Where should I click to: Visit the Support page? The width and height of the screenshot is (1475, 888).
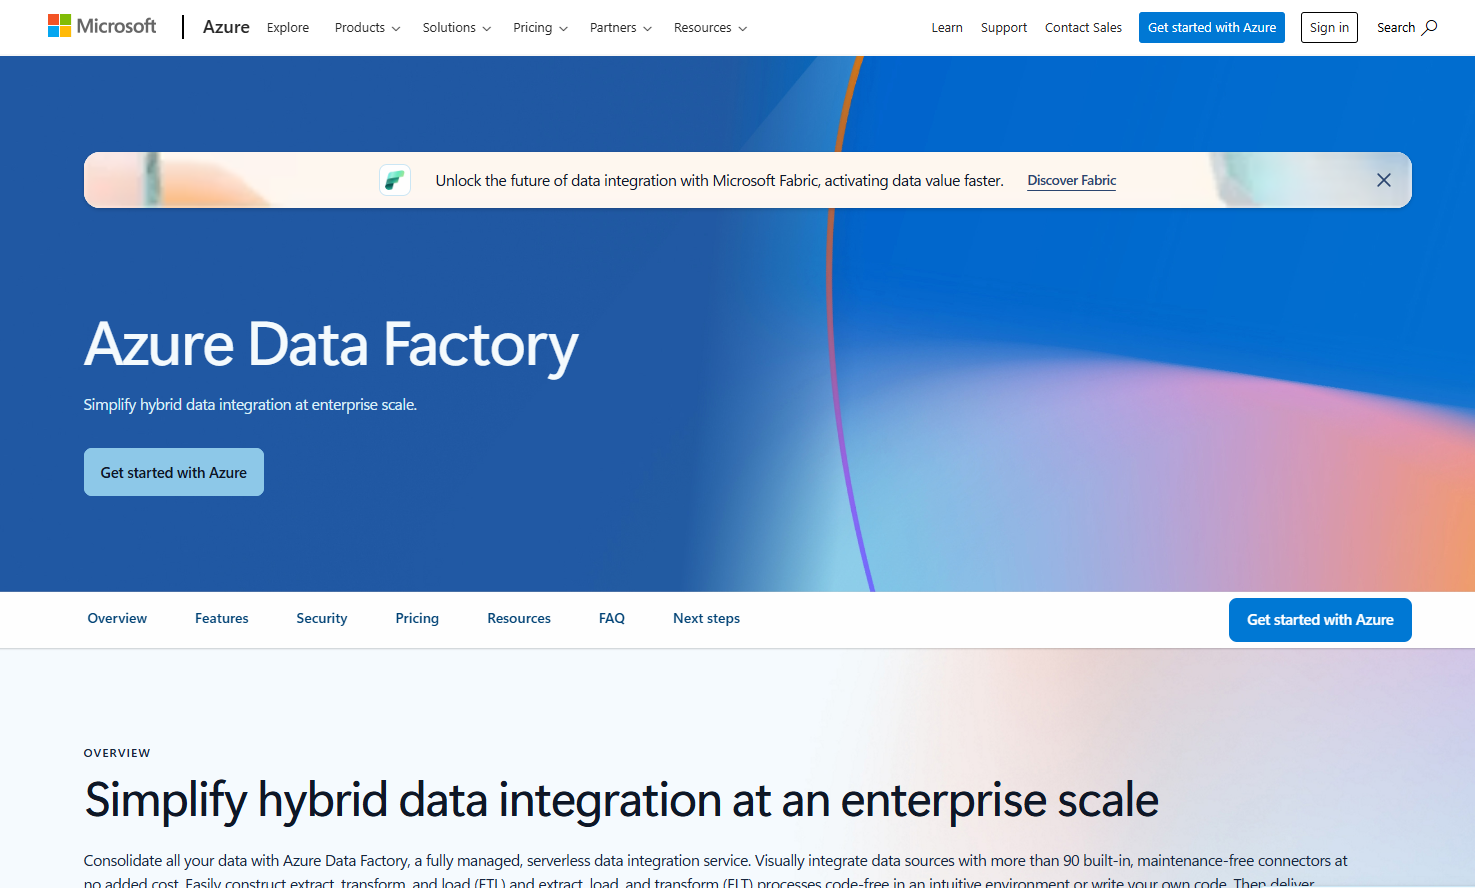1004,28
